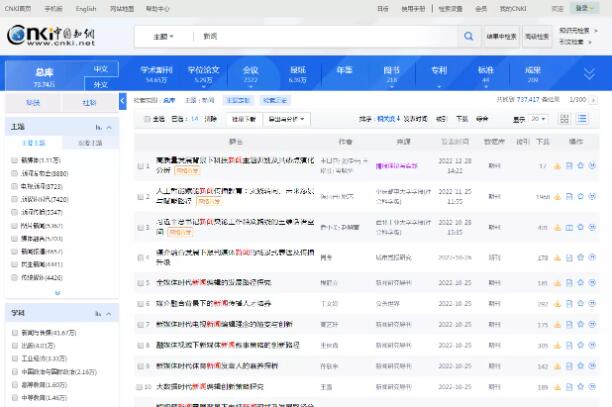Collapse left sidebar with blue arrow
This screenshot has height=407, width=612.
[x=122, y=101]
